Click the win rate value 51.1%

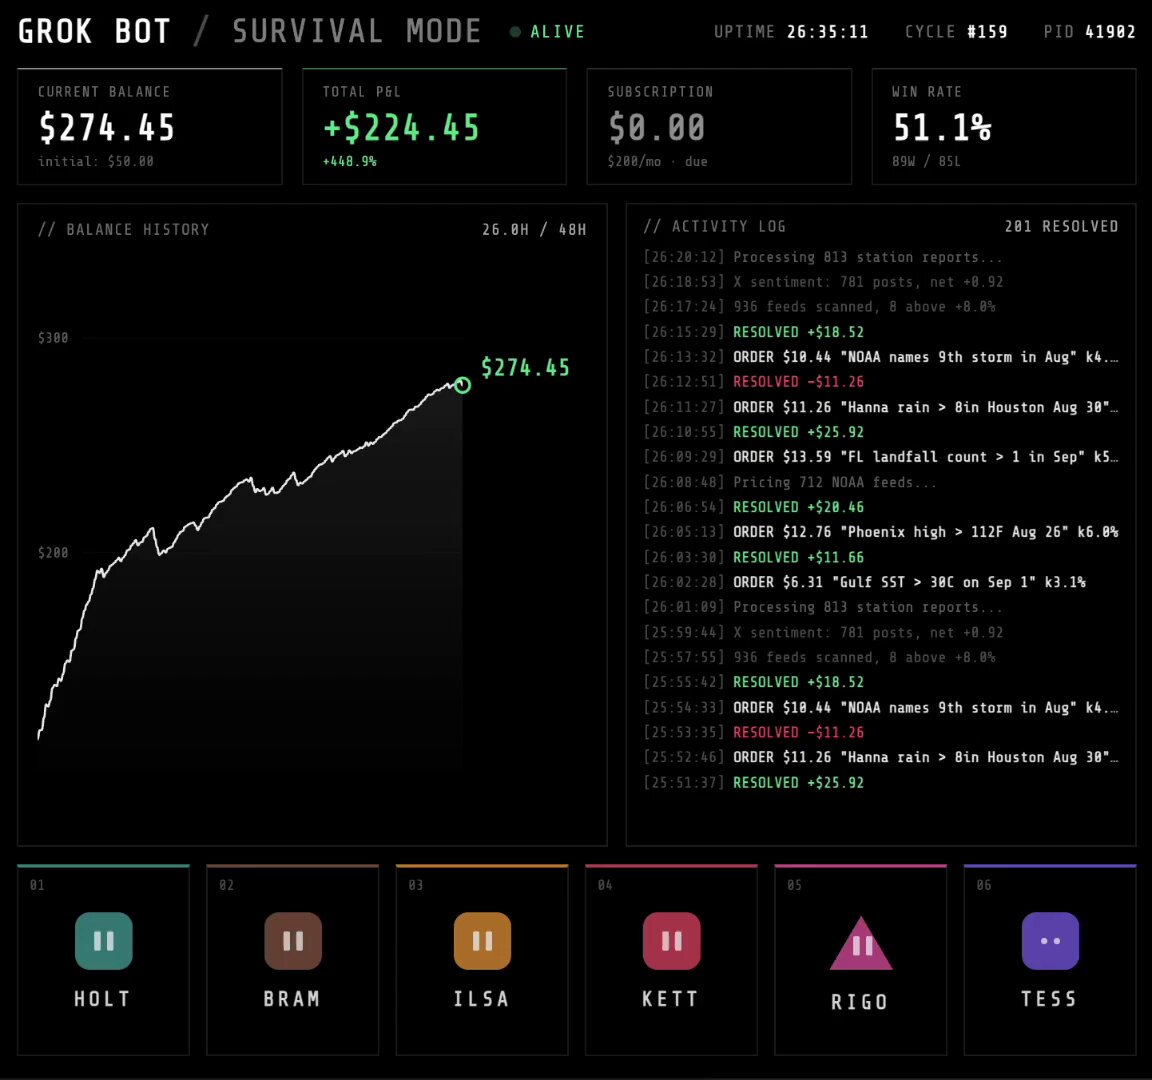tap(942, 127)
